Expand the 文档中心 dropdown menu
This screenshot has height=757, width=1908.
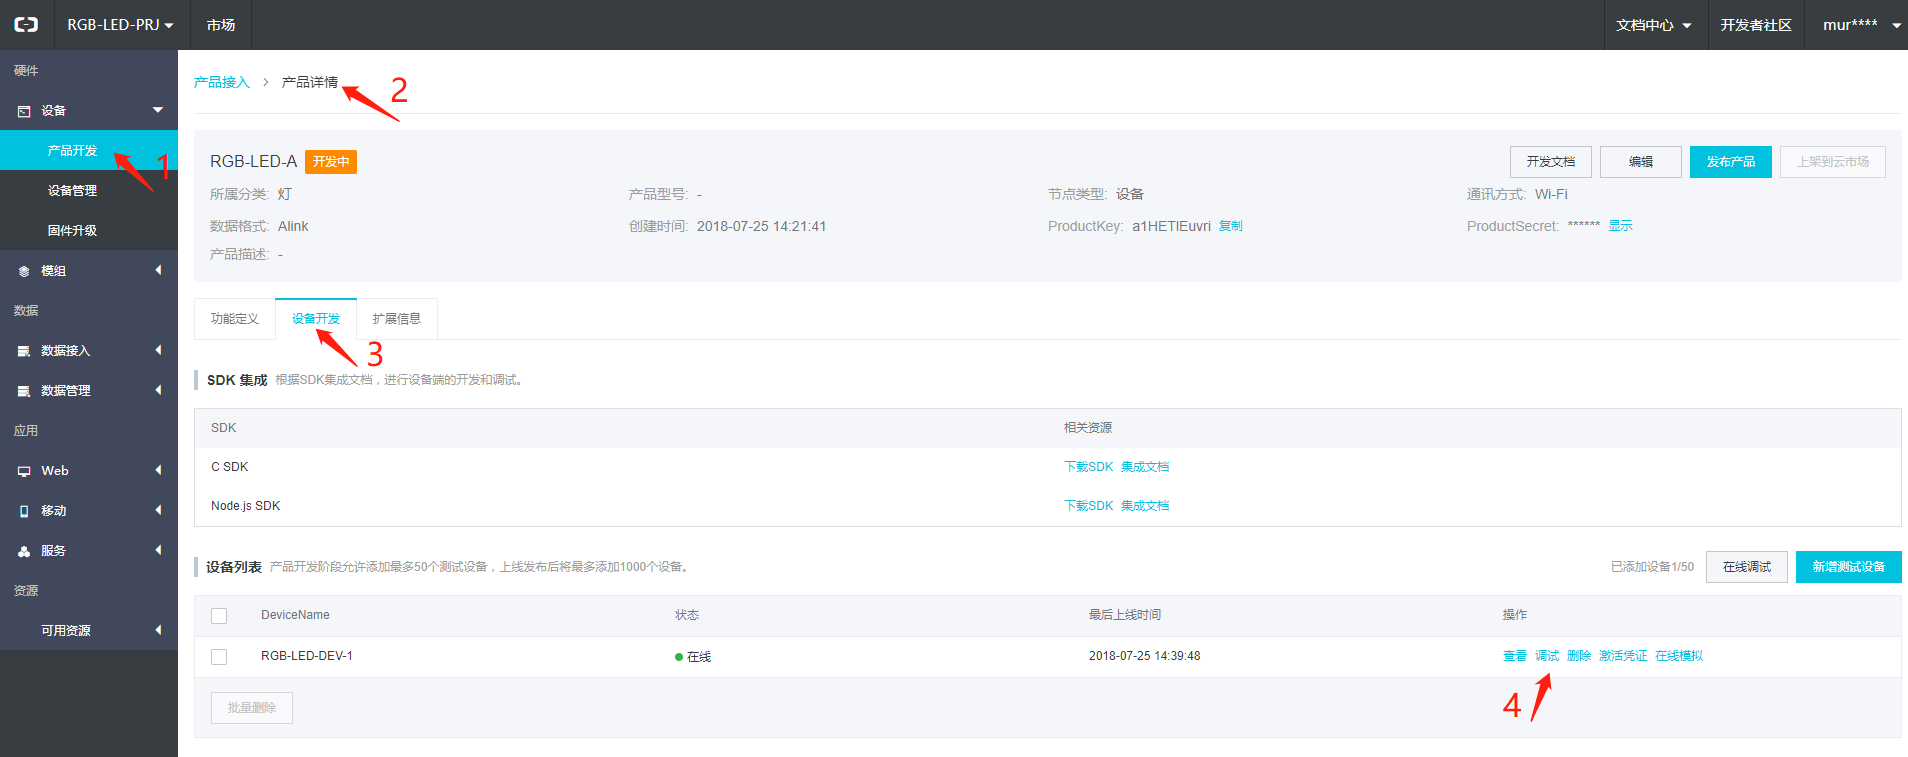1653,25
